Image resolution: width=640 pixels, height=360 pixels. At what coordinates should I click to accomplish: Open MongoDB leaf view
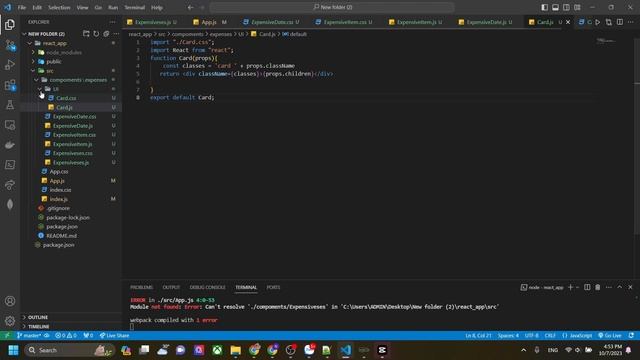[x=10, y=204]
